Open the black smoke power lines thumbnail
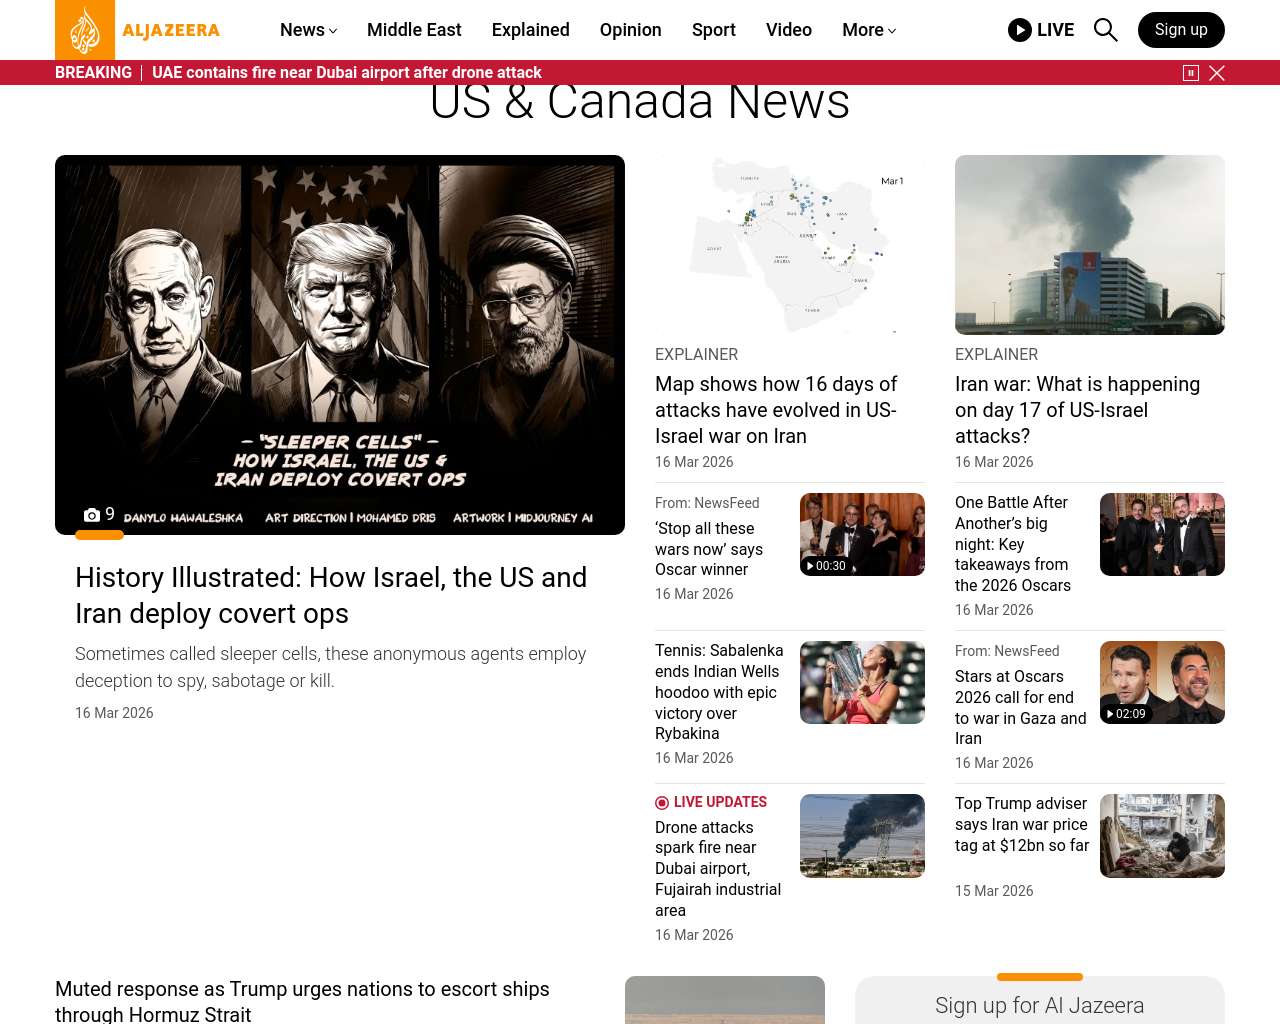 (x=862, y=836)
